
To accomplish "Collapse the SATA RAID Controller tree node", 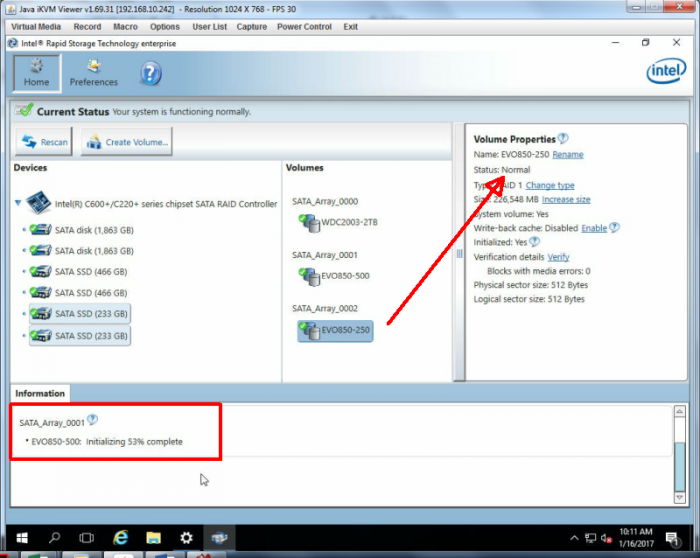I will click(x=18, y=203).
